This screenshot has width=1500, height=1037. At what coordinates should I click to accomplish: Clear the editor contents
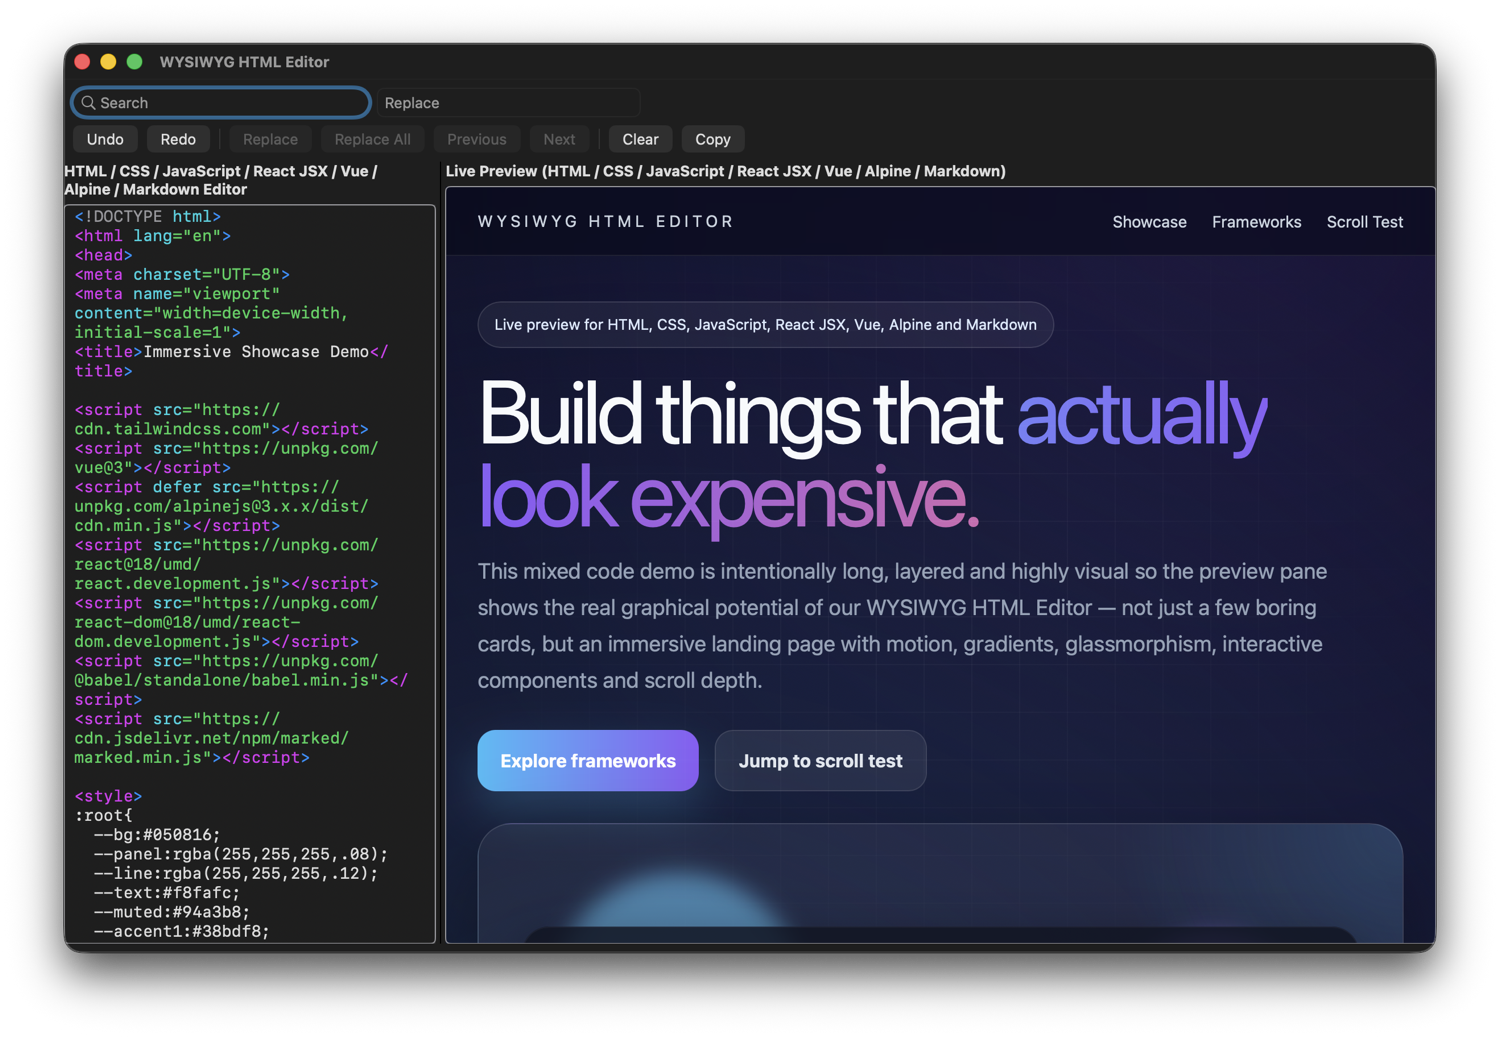point(639,139)
